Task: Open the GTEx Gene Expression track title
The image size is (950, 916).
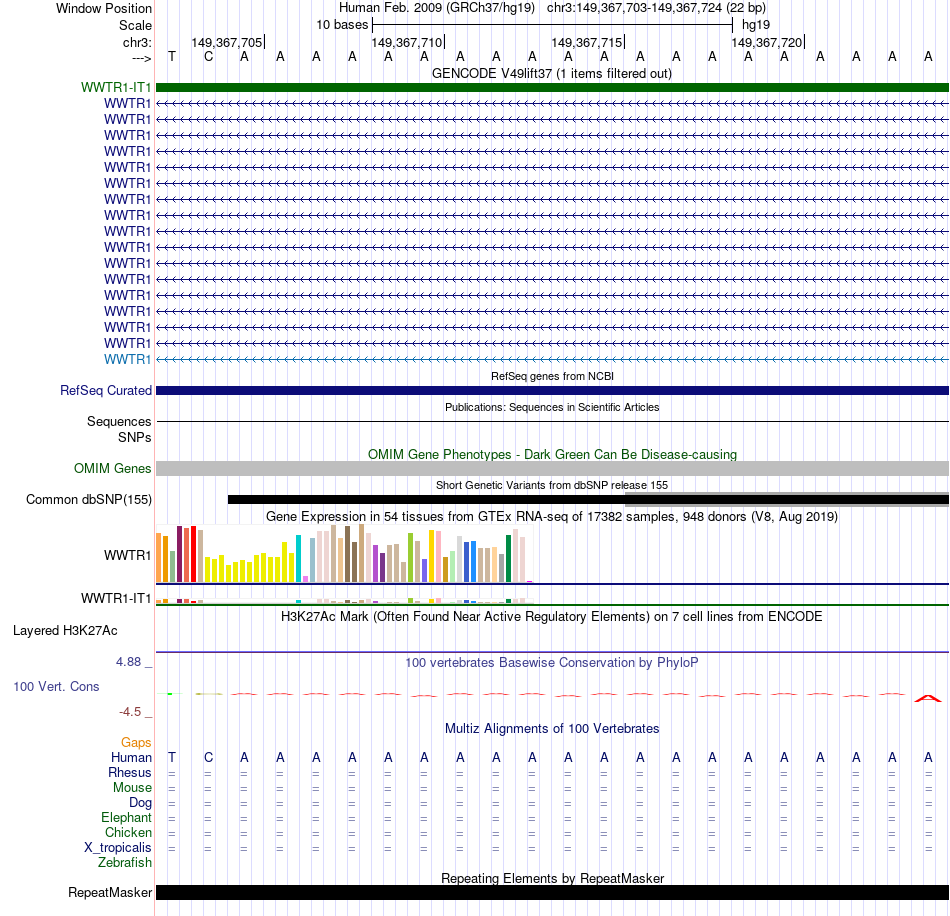Action: (552, 516)
